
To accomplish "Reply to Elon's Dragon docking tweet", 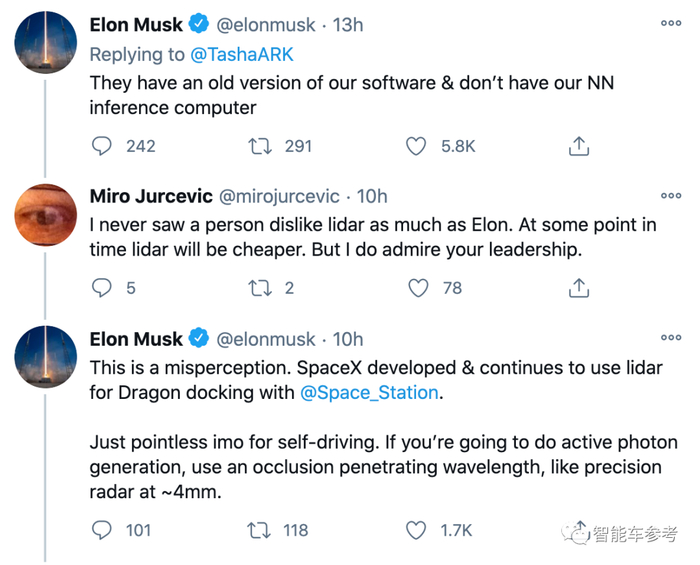I will coord(102,530).
